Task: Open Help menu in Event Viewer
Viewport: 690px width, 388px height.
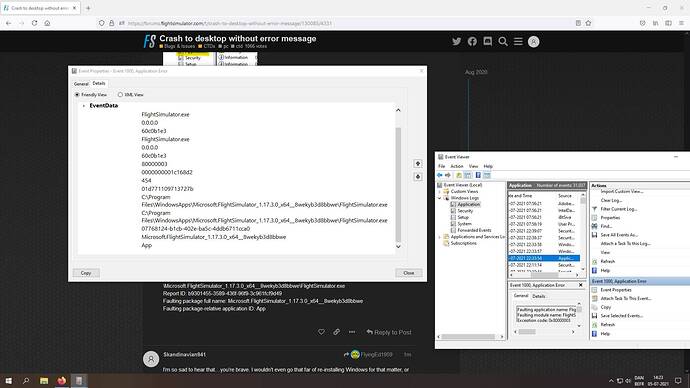Action: (x=488, y=166)
